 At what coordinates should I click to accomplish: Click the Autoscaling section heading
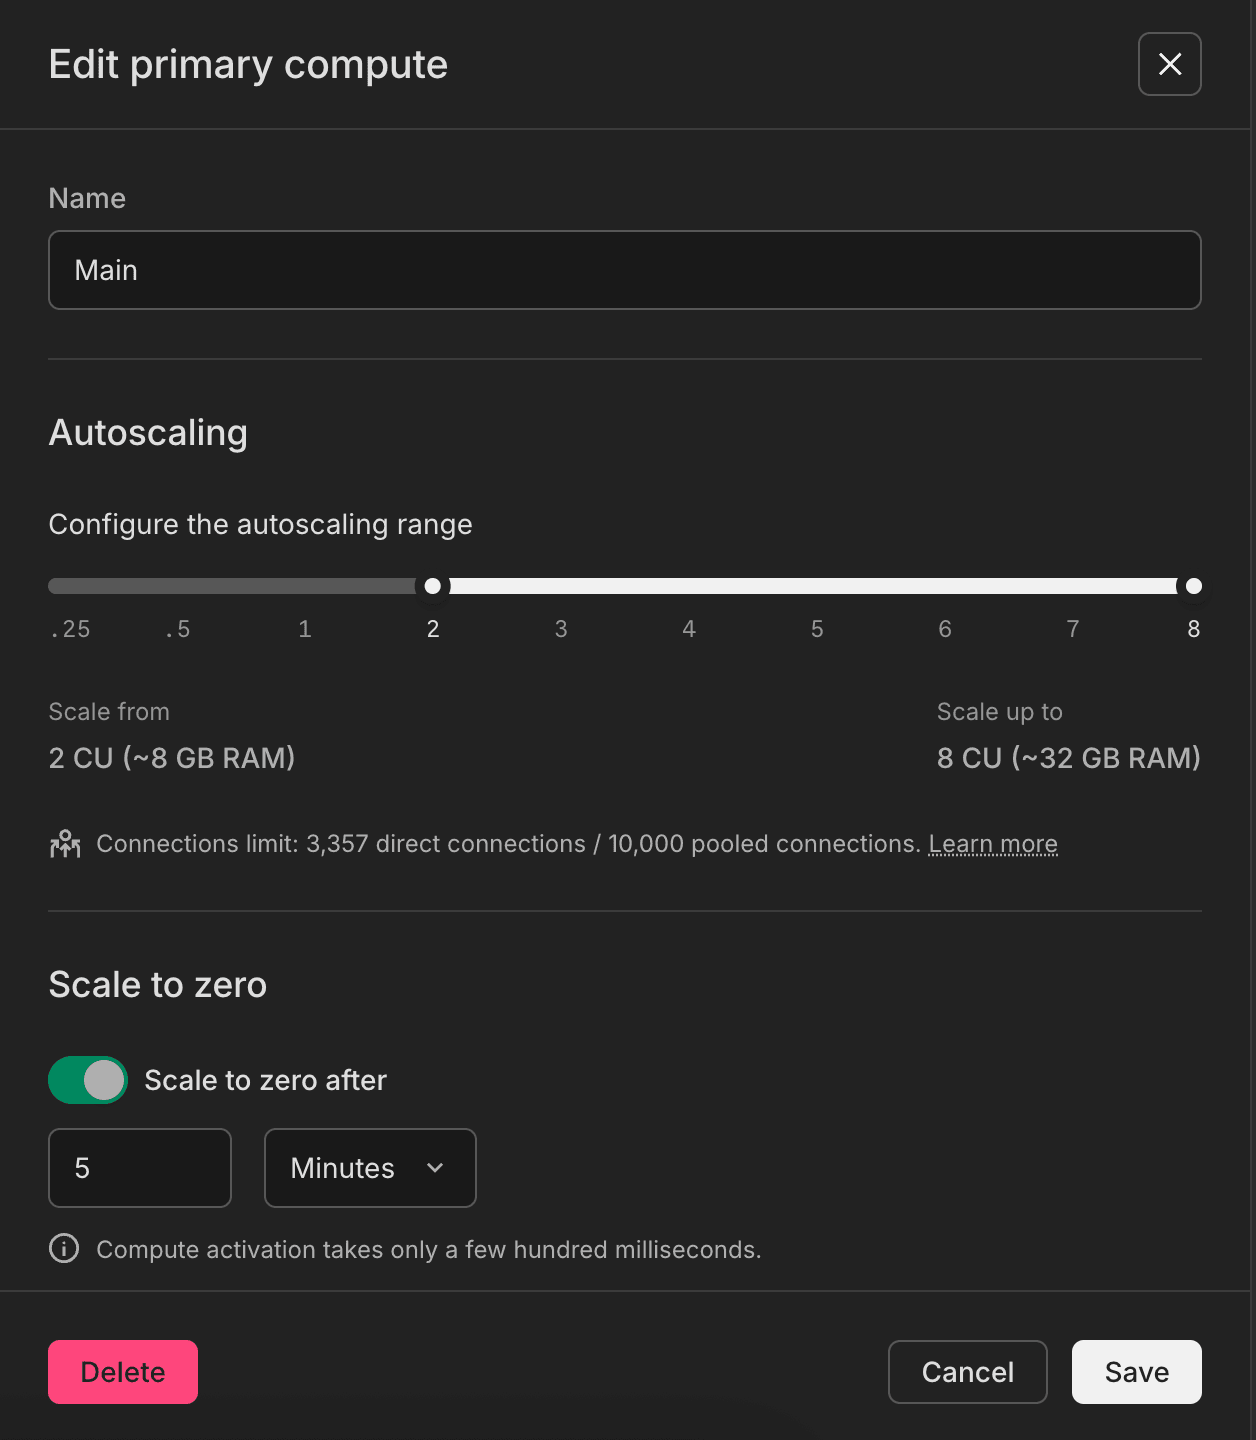tap(147, 433)
